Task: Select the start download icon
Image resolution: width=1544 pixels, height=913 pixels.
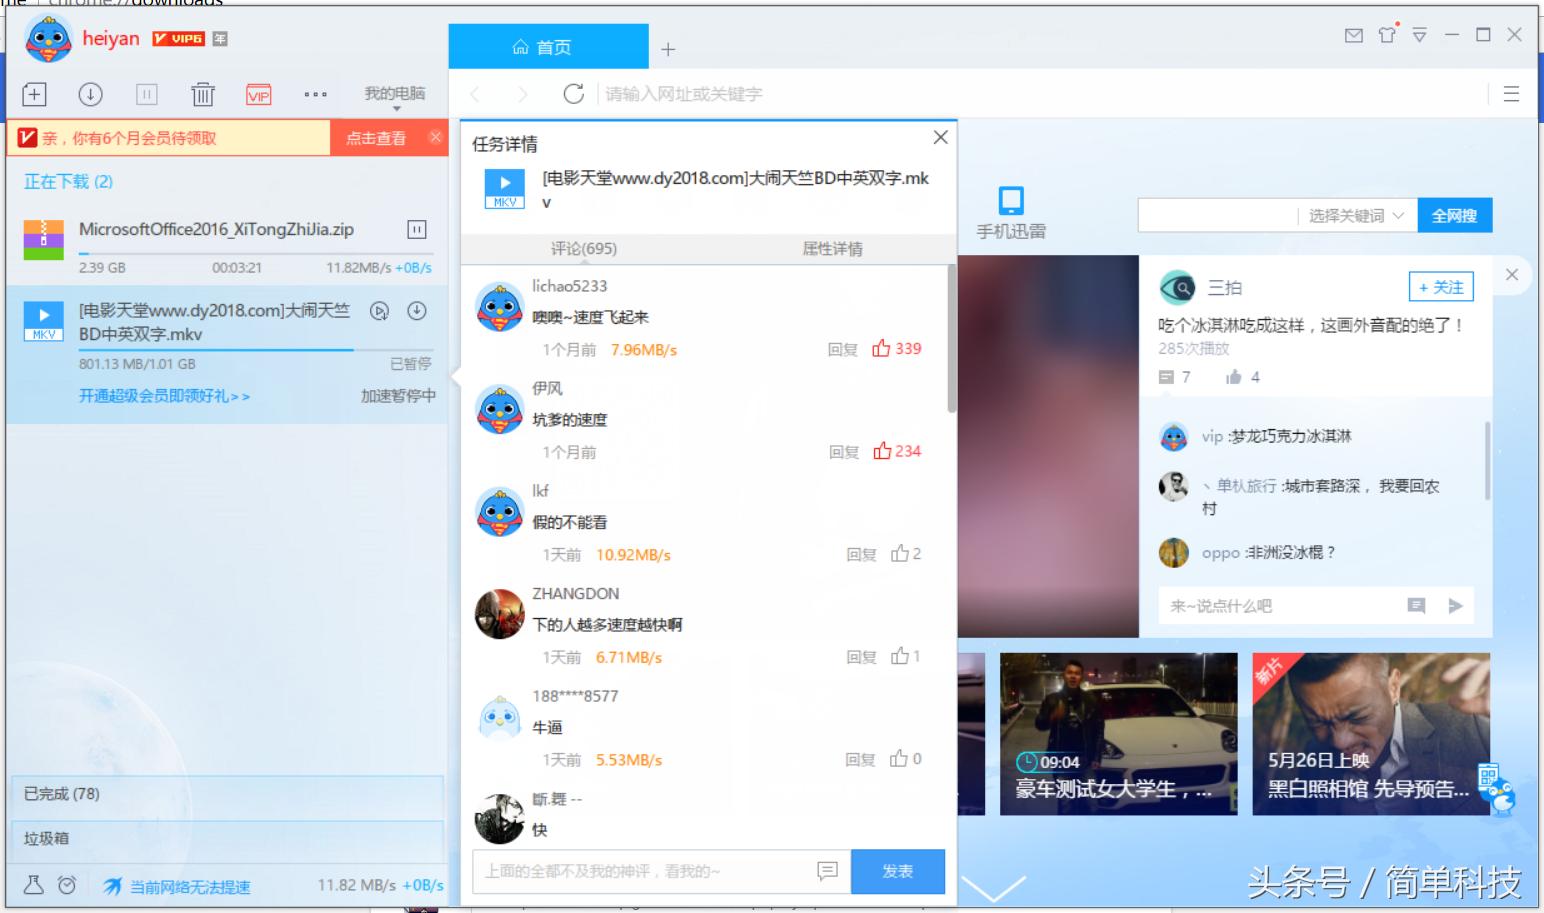Action: coord(90,93)
